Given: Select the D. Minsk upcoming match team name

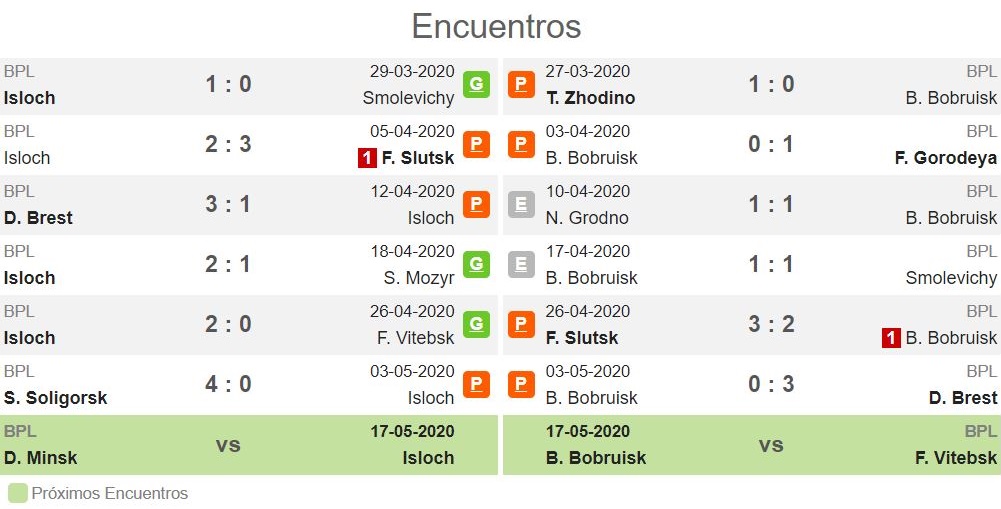Looking at the screenshot, I should click(x=40, y=458).
